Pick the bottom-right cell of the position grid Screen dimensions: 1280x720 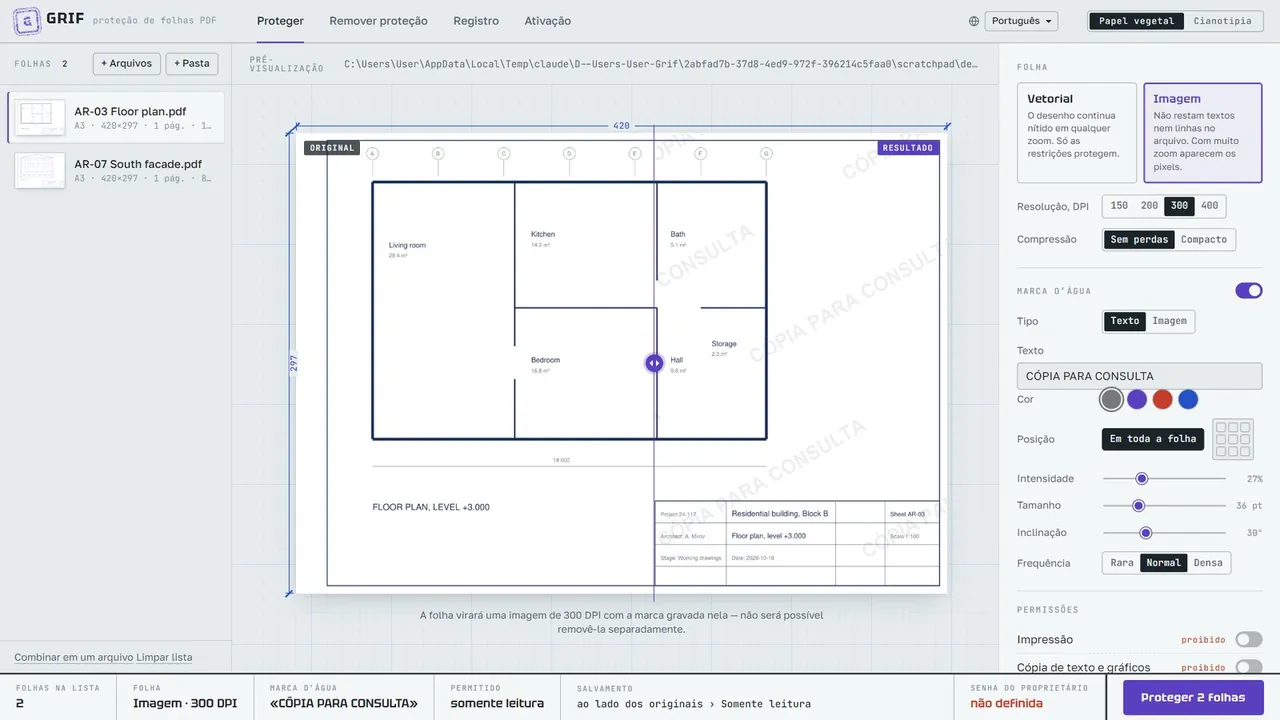click(1244, 450)
